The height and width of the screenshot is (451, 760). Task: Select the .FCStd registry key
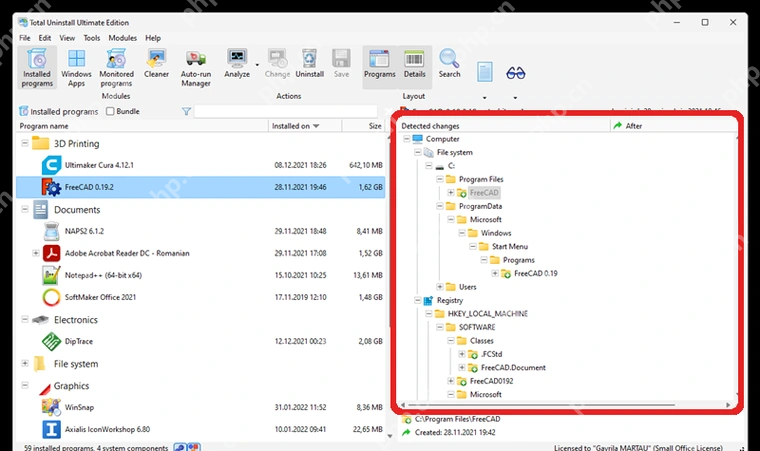(491, 354)
